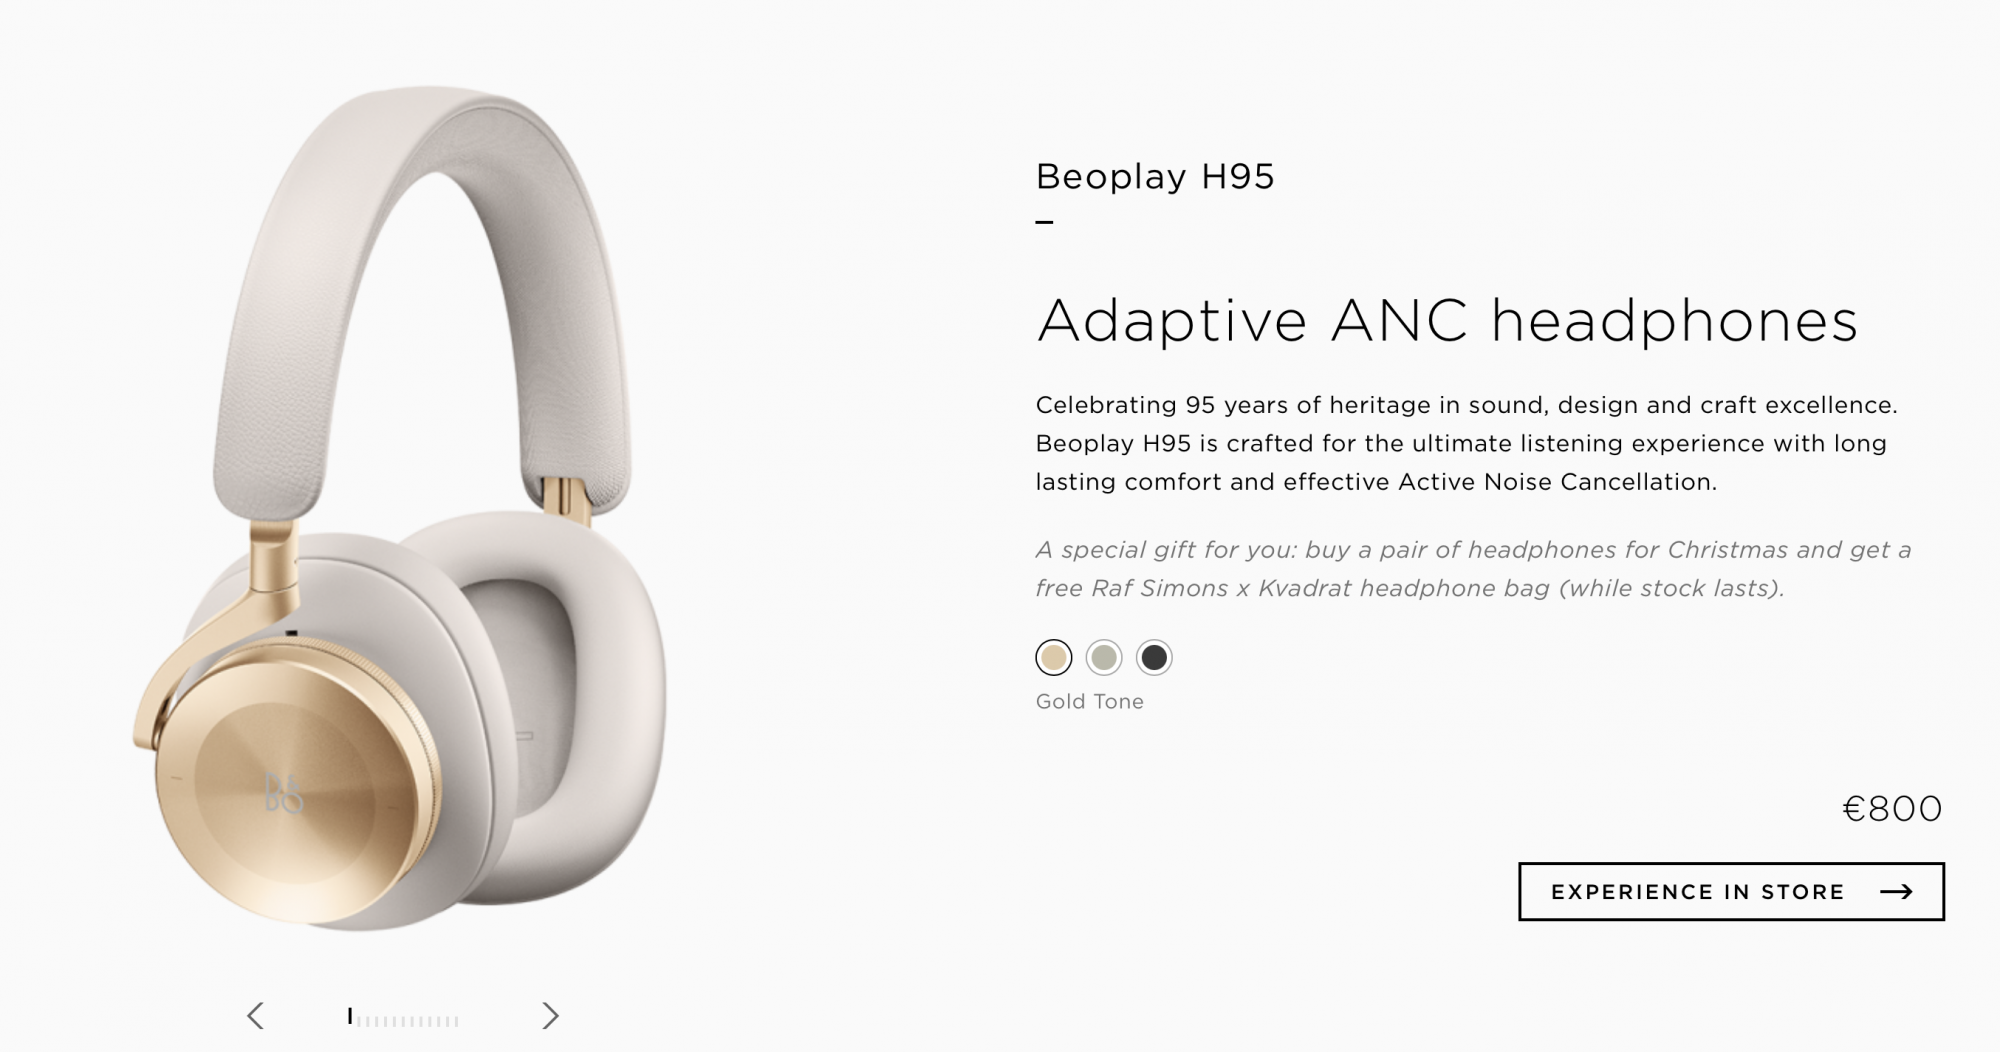Click the Celebrating 95 years description paragraph

[1467, 443]
